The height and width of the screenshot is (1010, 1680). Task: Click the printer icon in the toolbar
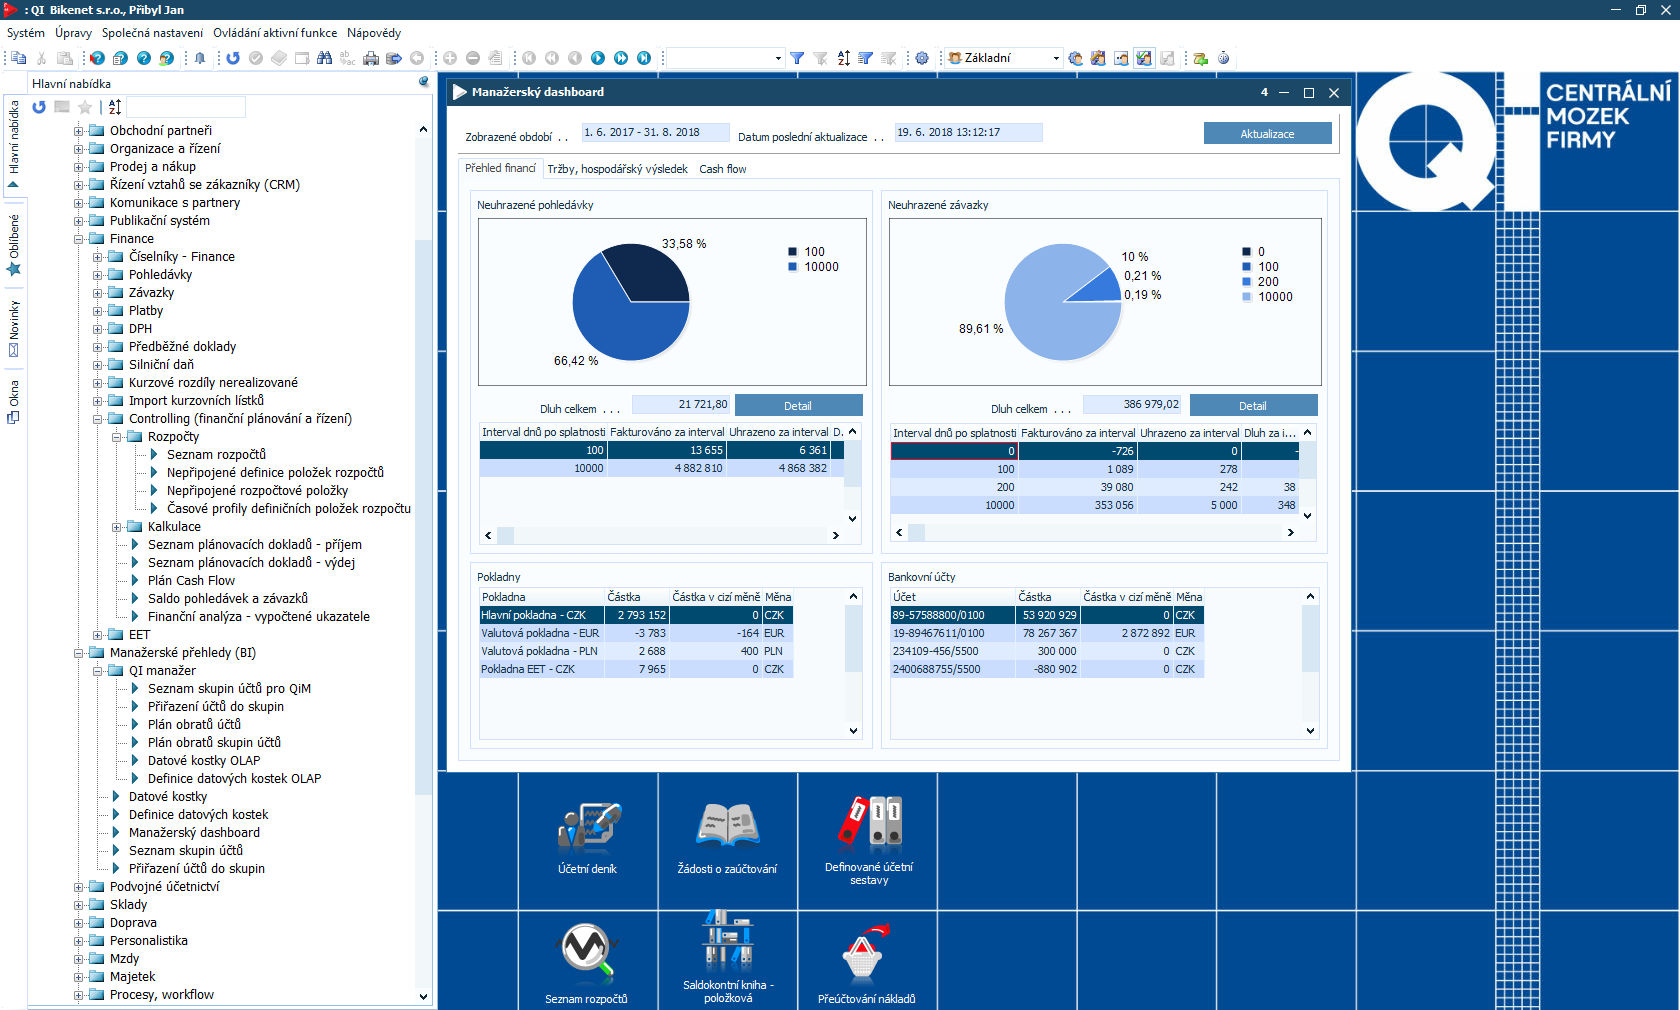click(x=371, y=59)
